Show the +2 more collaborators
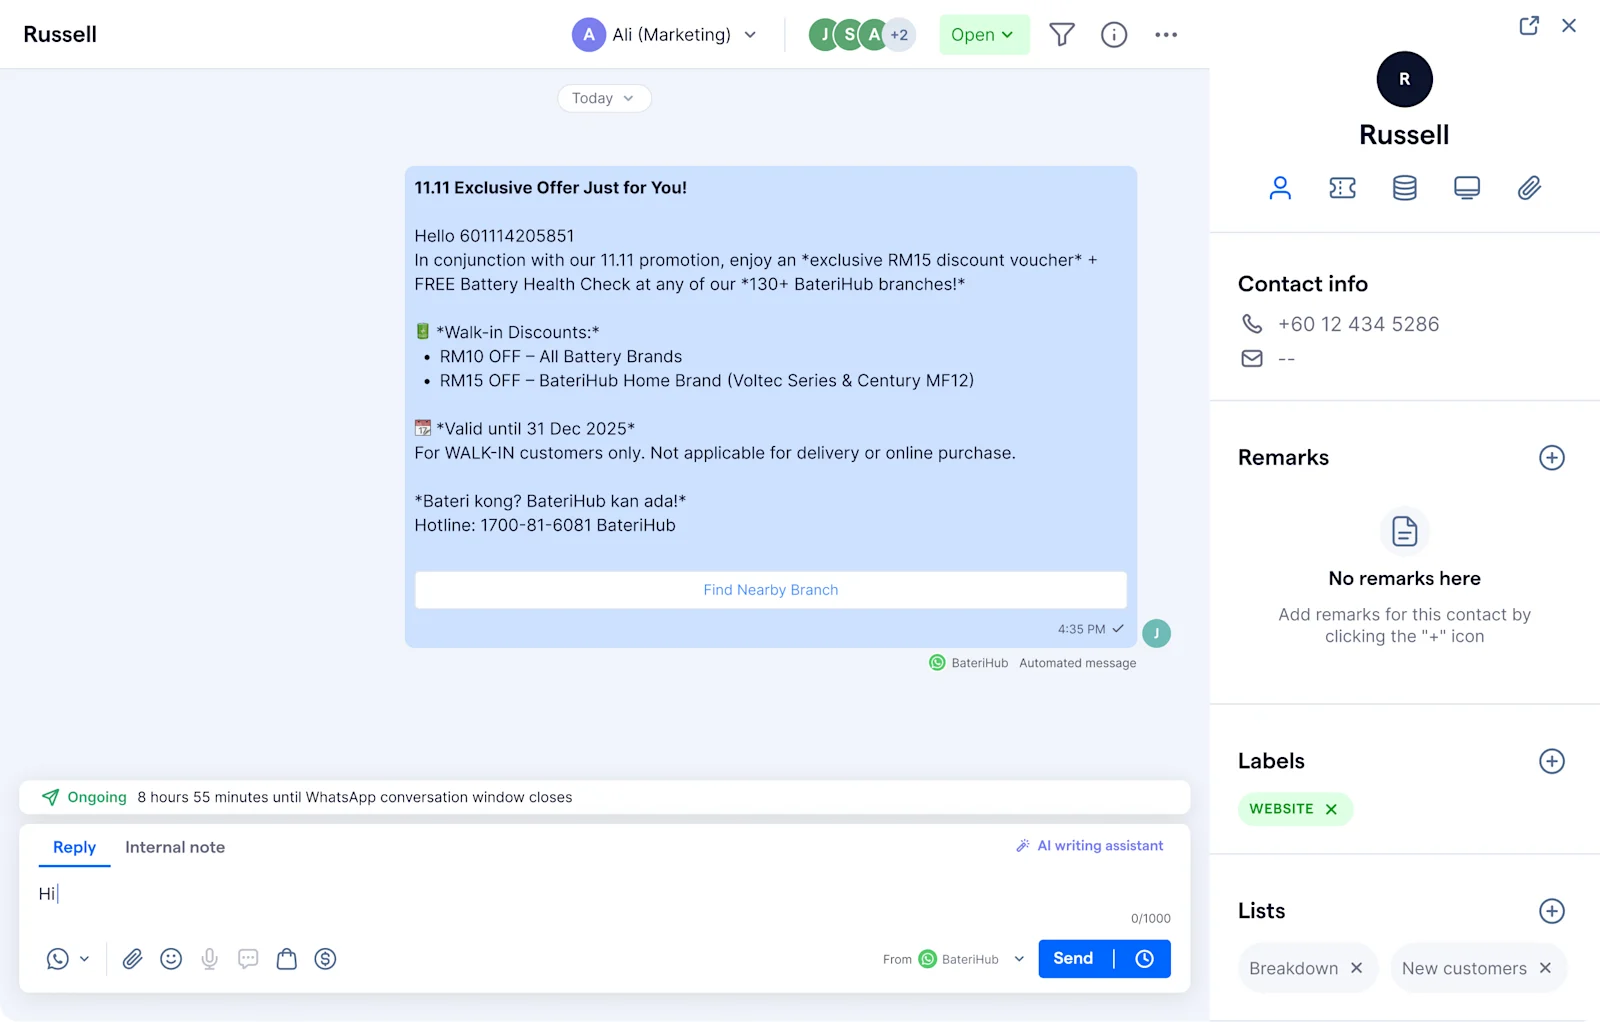This screenshot has width=1600, height=1022. coord(899,35)
